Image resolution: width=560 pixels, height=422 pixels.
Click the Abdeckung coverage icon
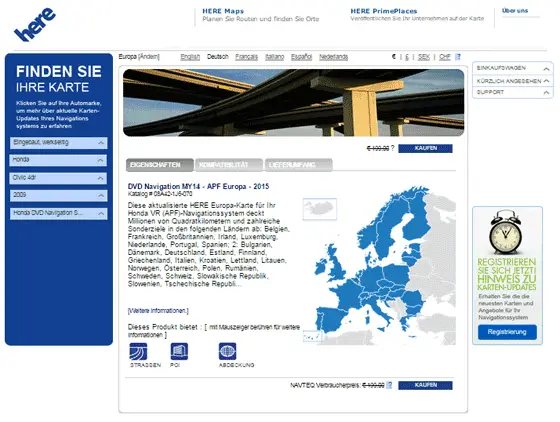(228, 351)
